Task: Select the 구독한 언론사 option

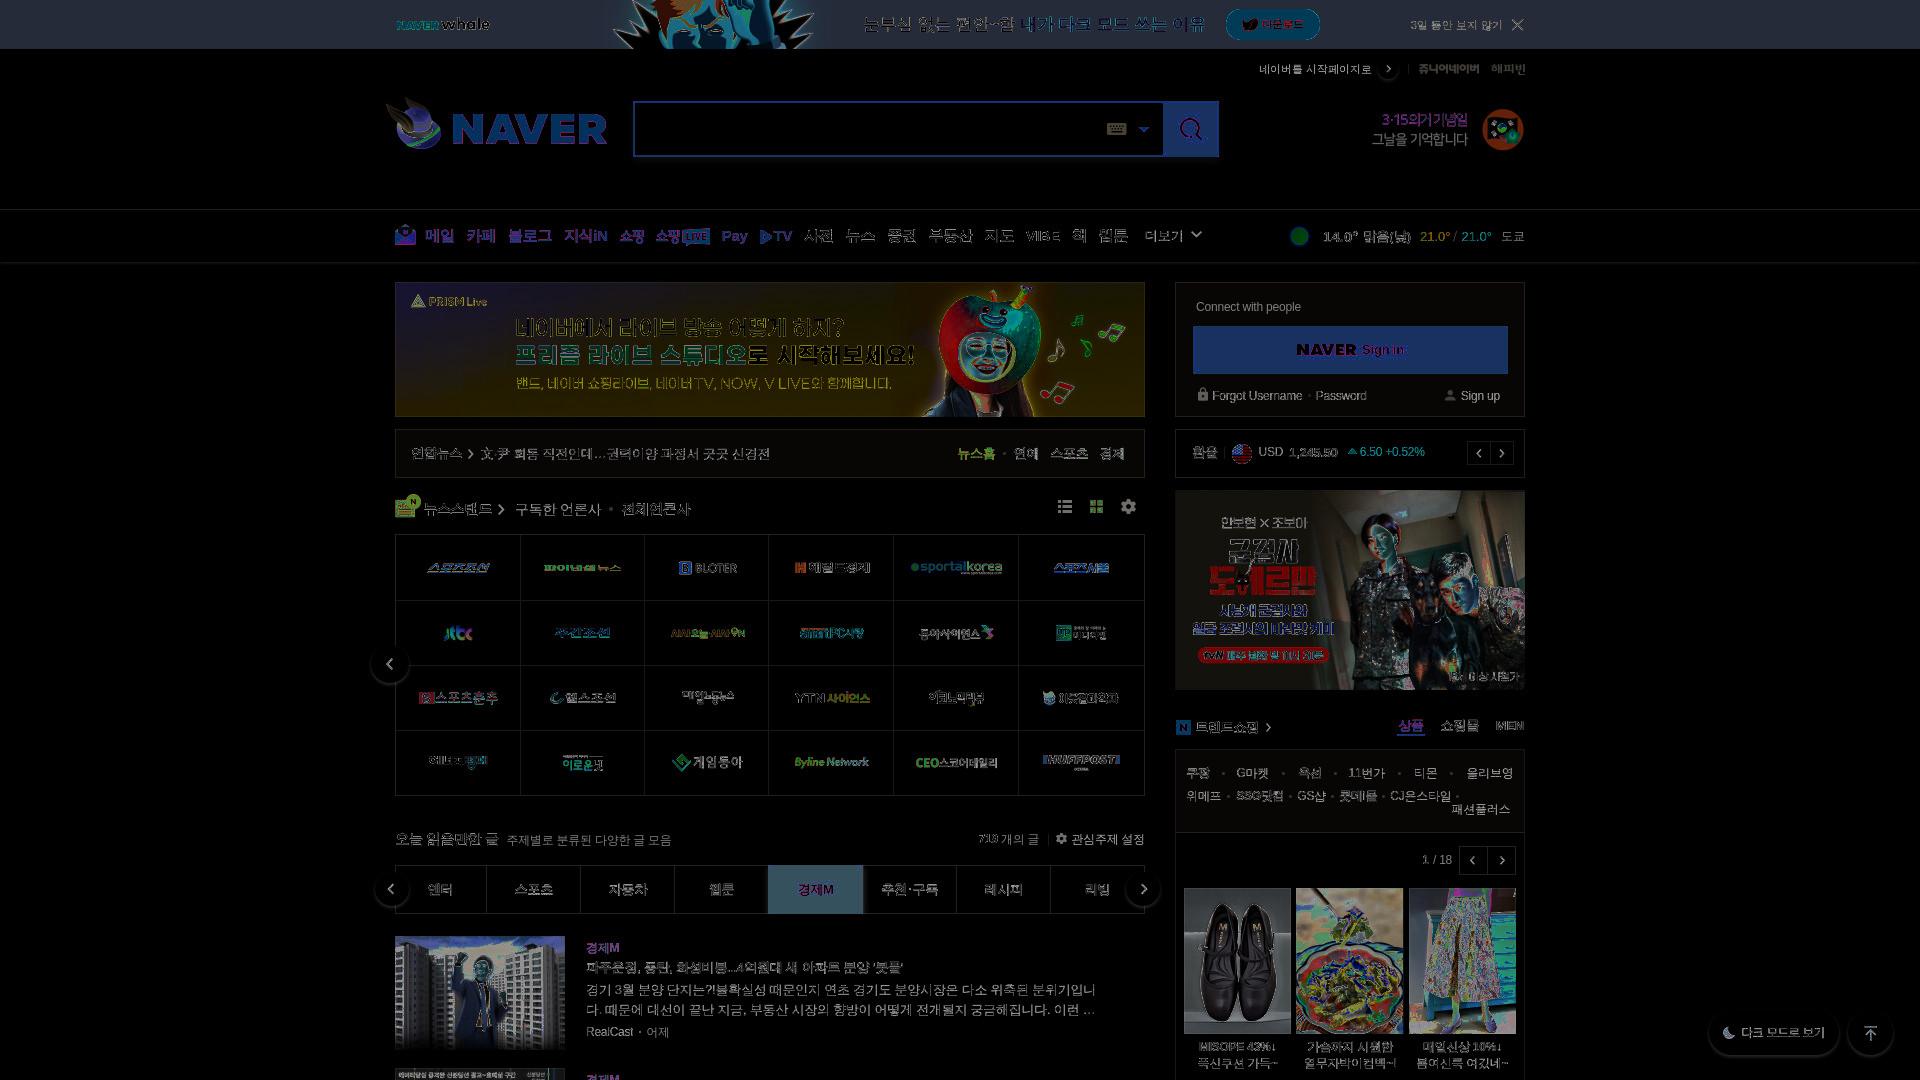Action: pyautogui.click(x=557, y=509)
